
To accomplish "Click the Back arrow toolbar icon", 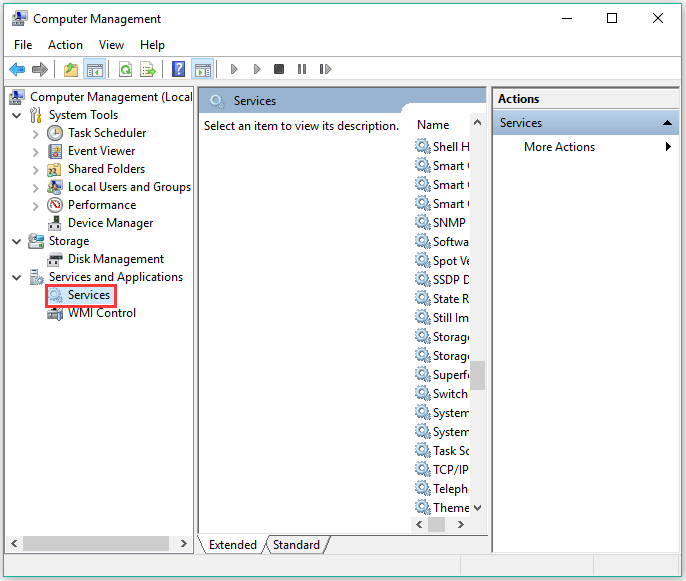I will pos(17,69).
